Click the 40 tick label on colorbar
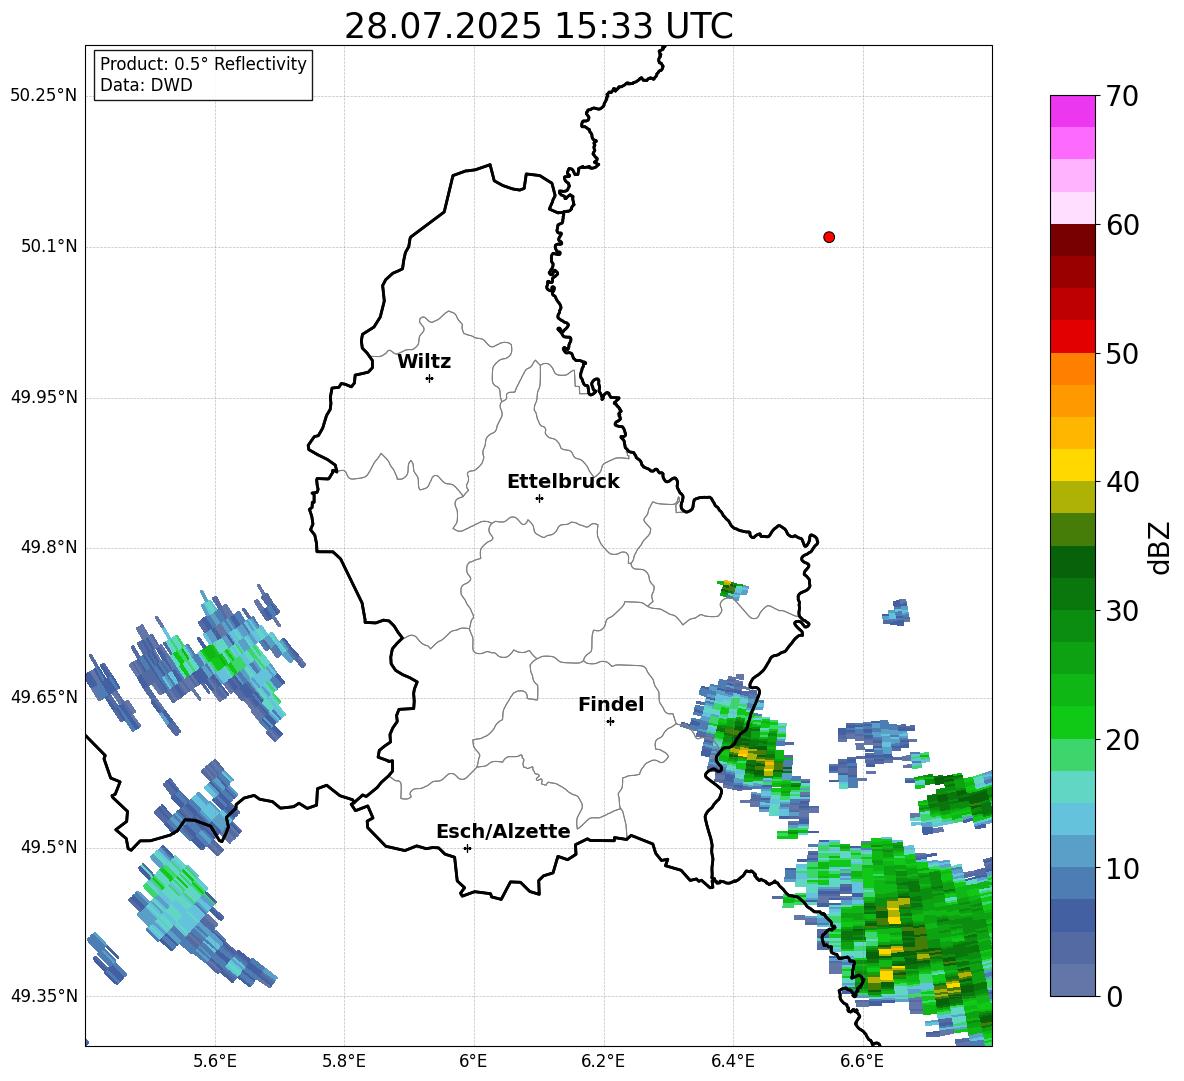 coord(1122,482)
